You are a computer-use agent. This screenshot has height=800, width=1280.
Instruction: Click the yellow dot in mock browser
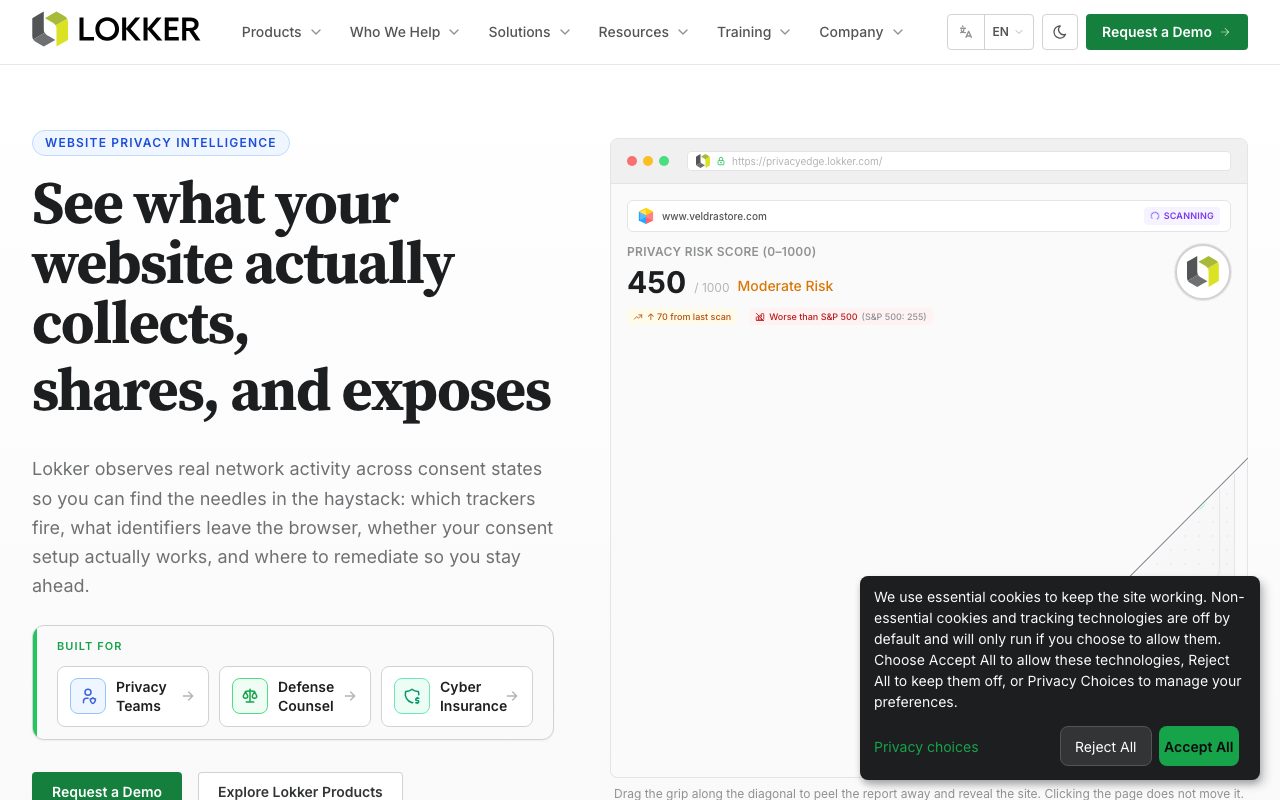[648, 161]
